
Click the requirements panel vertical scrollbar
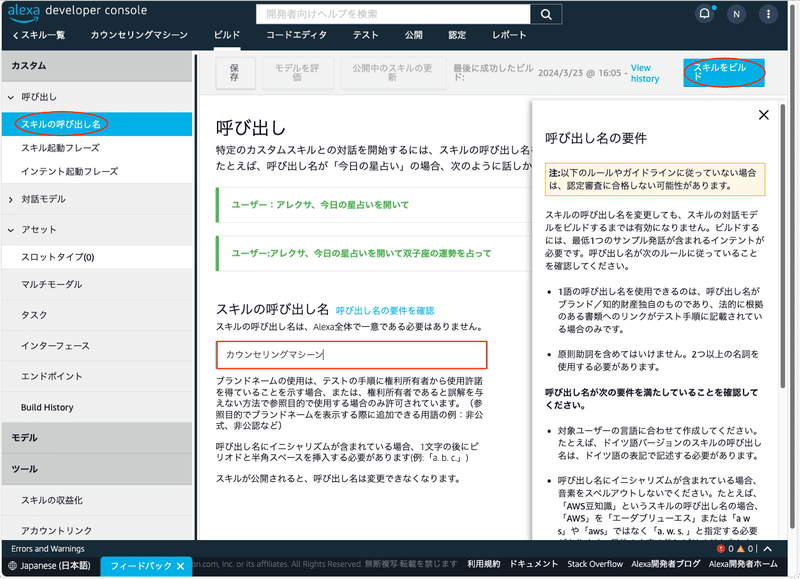click(783, 246)
